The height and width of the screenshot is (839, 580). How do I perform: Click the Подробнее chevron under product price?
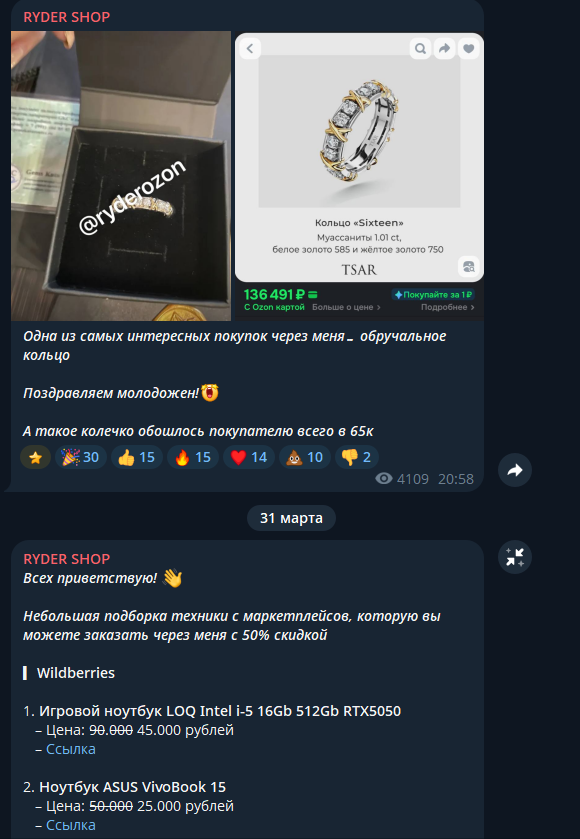[x=448, y=307]
